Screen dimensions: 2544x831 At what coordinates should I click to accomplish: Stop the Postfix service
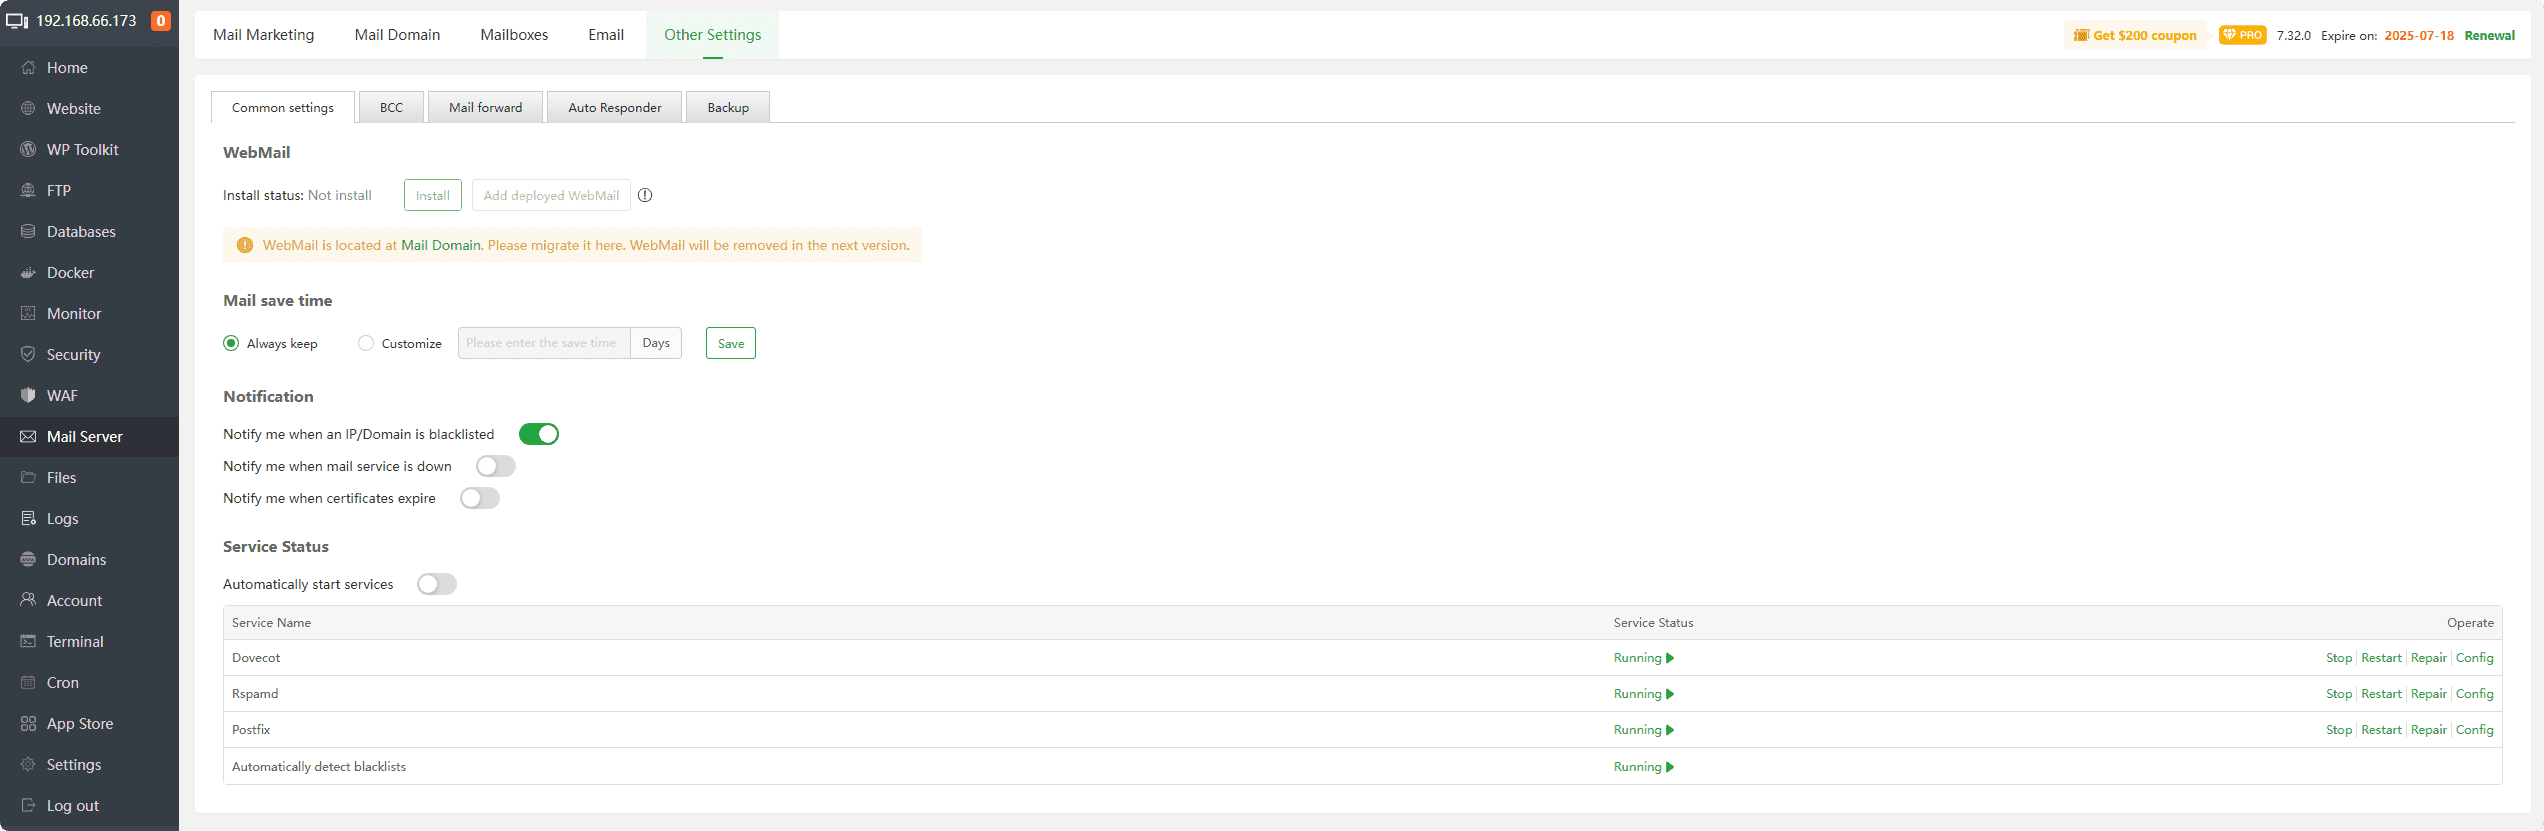coord(2339,730)
